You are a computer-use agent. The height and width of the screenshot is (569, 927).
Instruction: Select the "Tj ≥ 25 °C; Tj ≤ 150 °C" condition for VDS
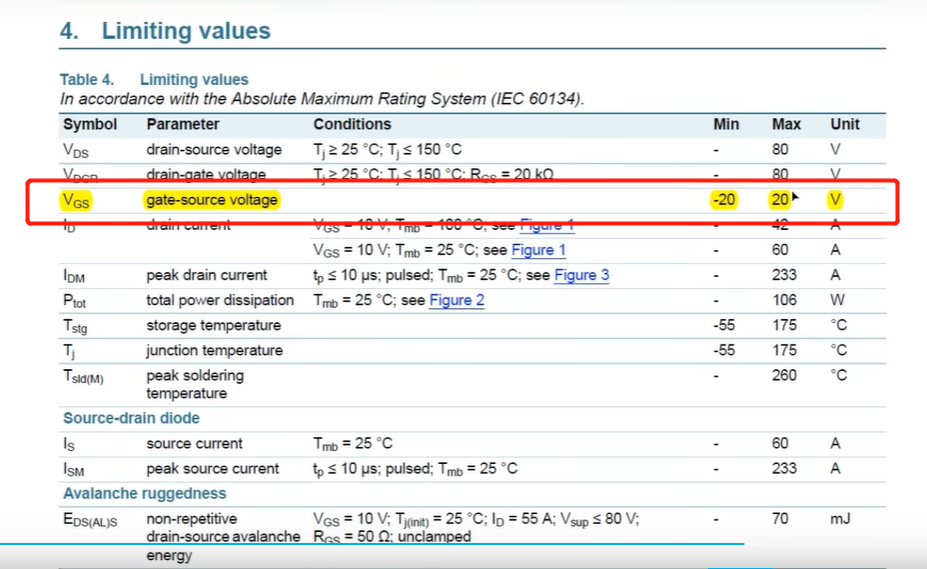pyautogui.click(x=387, y=150)
